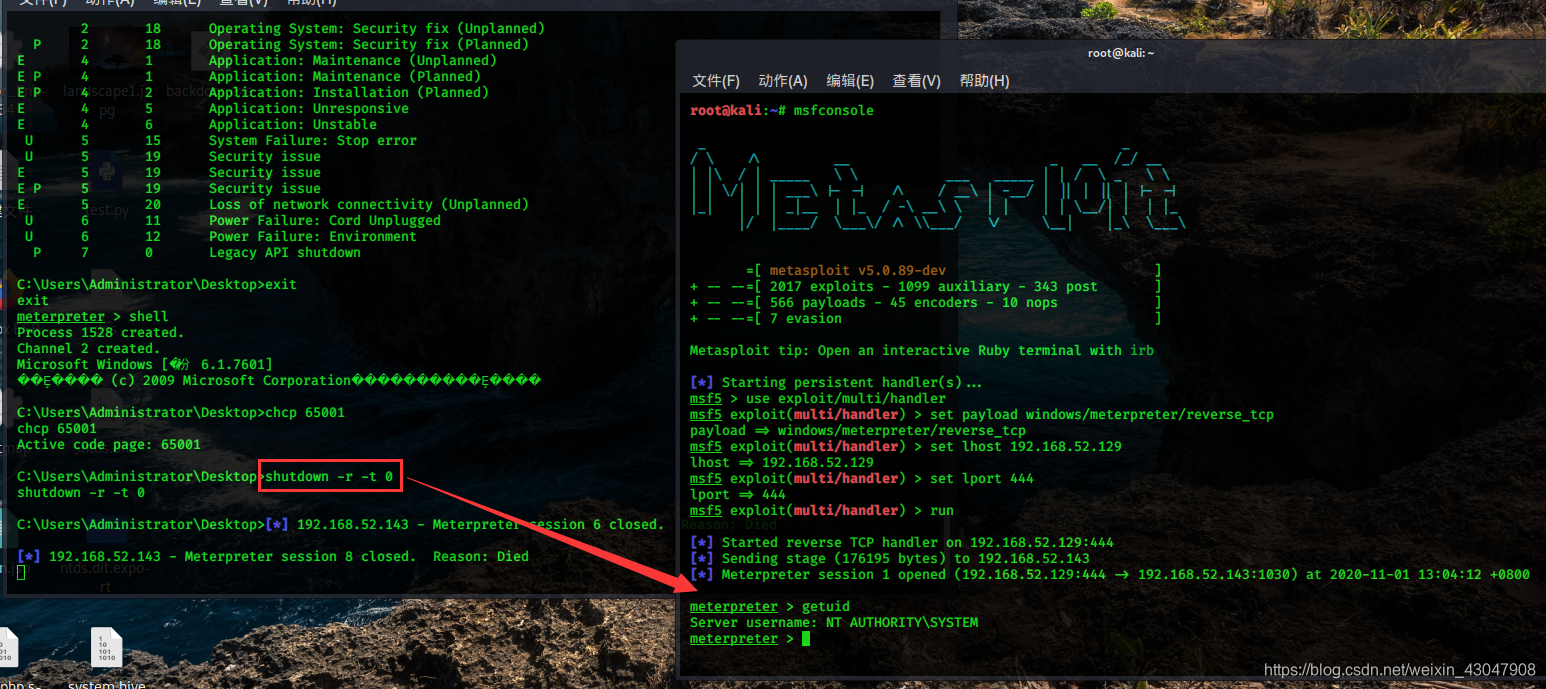Viewport: 1546px width, 689px height.
Task: Click 'Started reverse TCP handler on 192.168.52.129:444'
Action: 901,542
